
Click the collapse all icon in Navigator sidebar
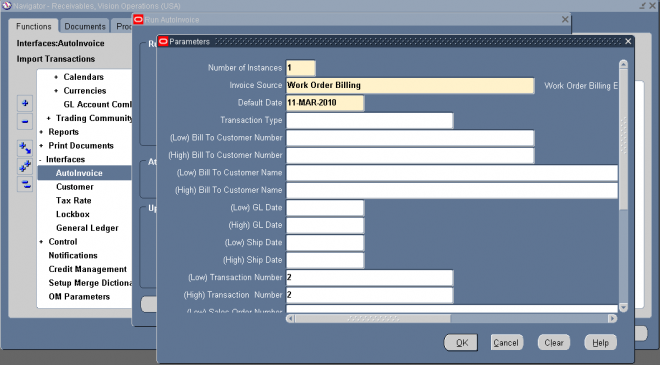[x=25, y=184]
